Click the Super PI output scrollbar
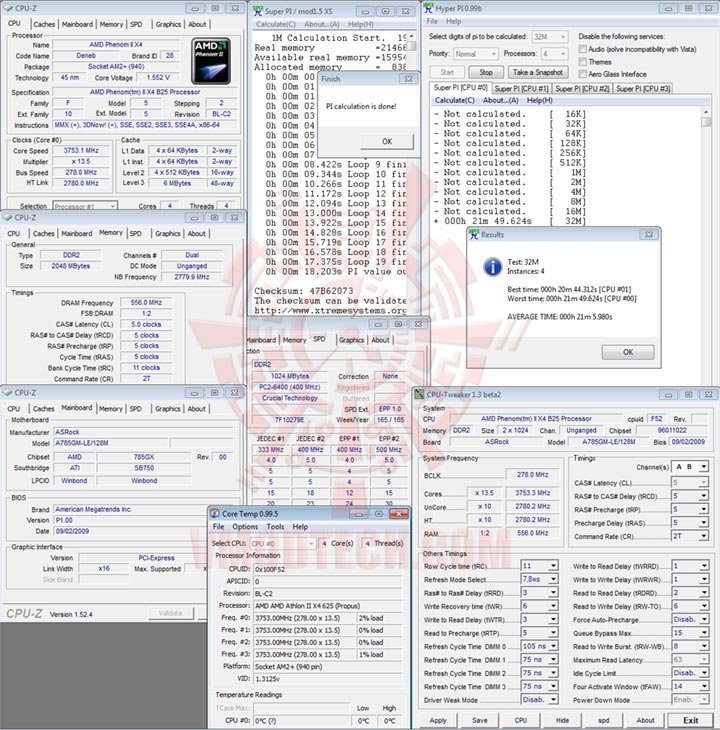This screenshot has height=730, width=720. [412, 46]
